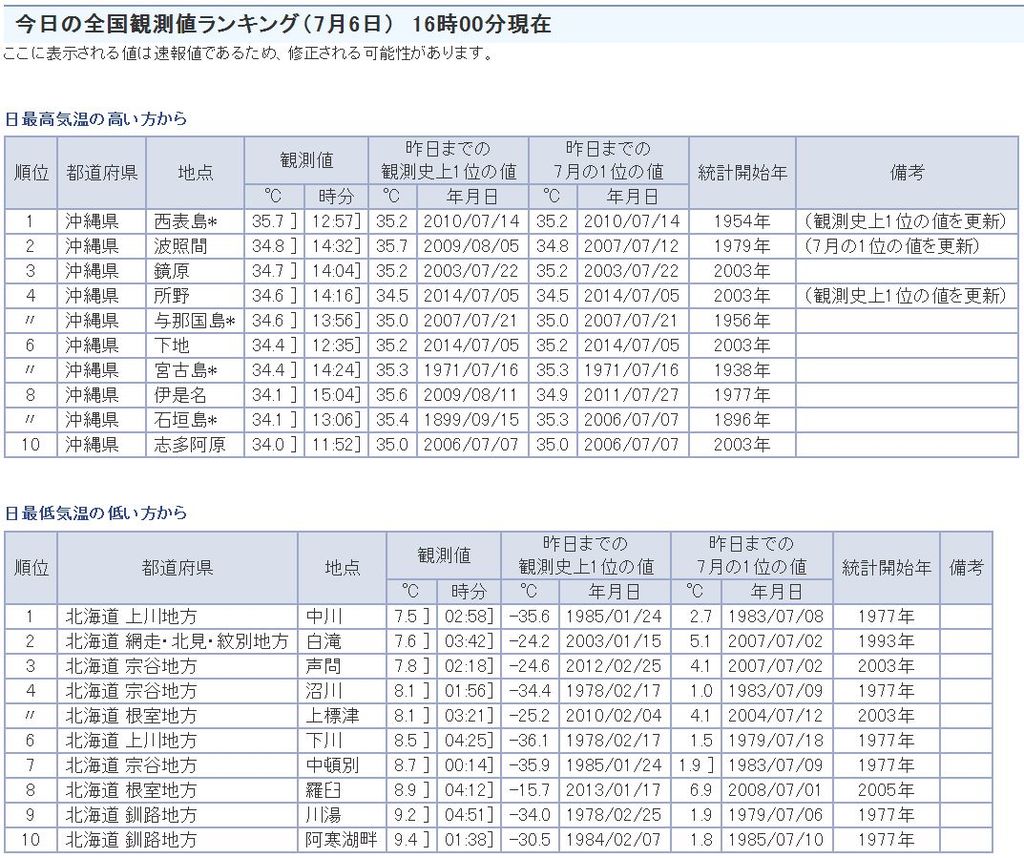Open the 鏡原 observation point
Viewport: 1024px width, 858px height.
172,271
